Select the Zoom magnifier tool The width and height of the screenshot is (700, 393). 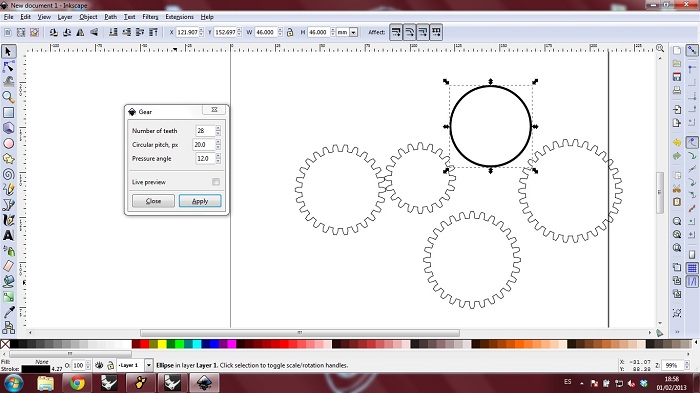point(8,97)
